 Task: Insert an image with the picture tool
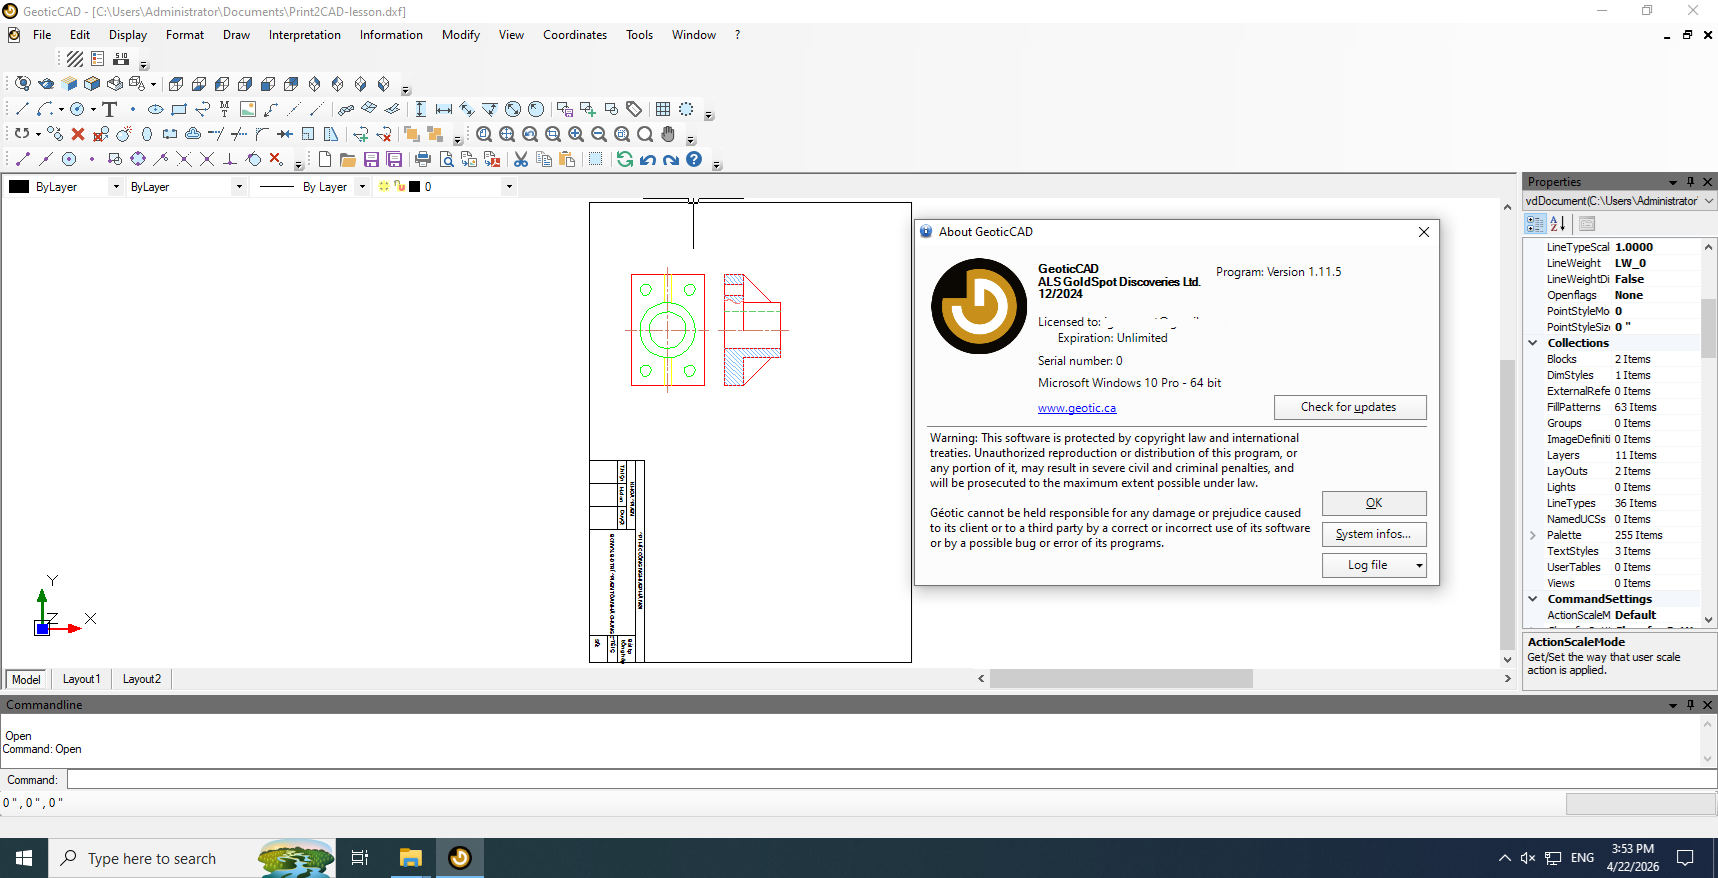pyautogui.click(x=248, y=109)
